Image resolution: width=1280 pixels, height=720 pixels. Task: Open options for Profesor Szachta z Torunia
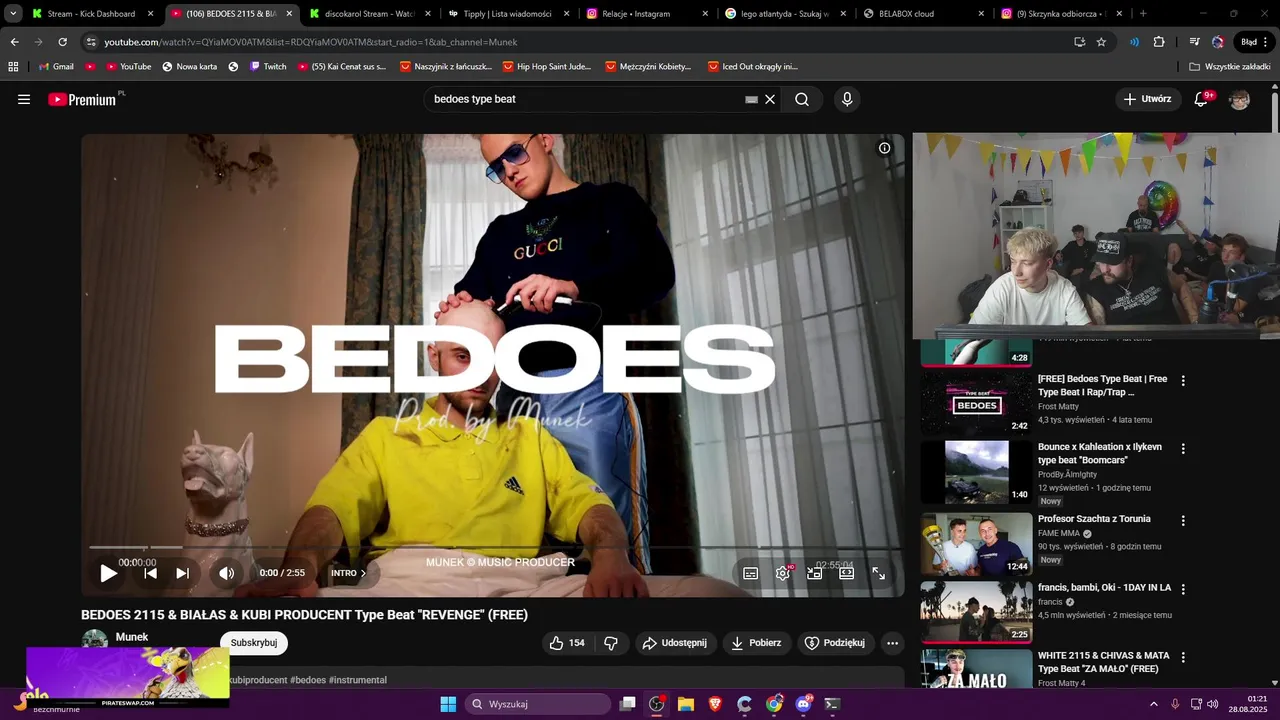point(1183,521)
